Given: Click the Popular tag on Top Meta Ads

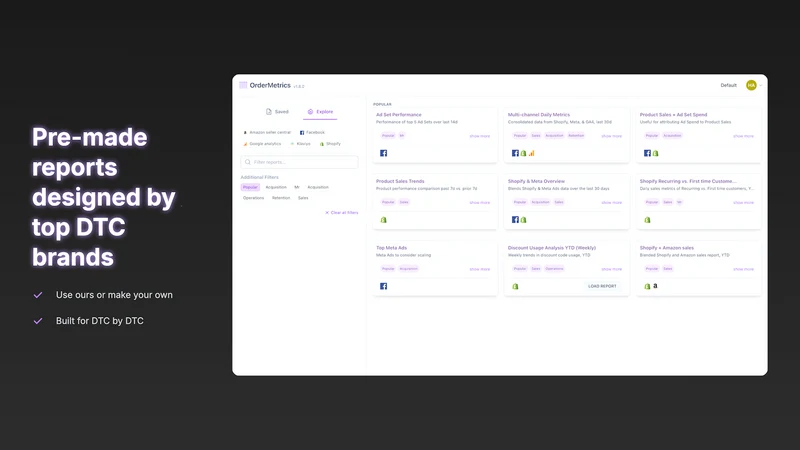Looking at the screenshot, I should tap(388, 269).
